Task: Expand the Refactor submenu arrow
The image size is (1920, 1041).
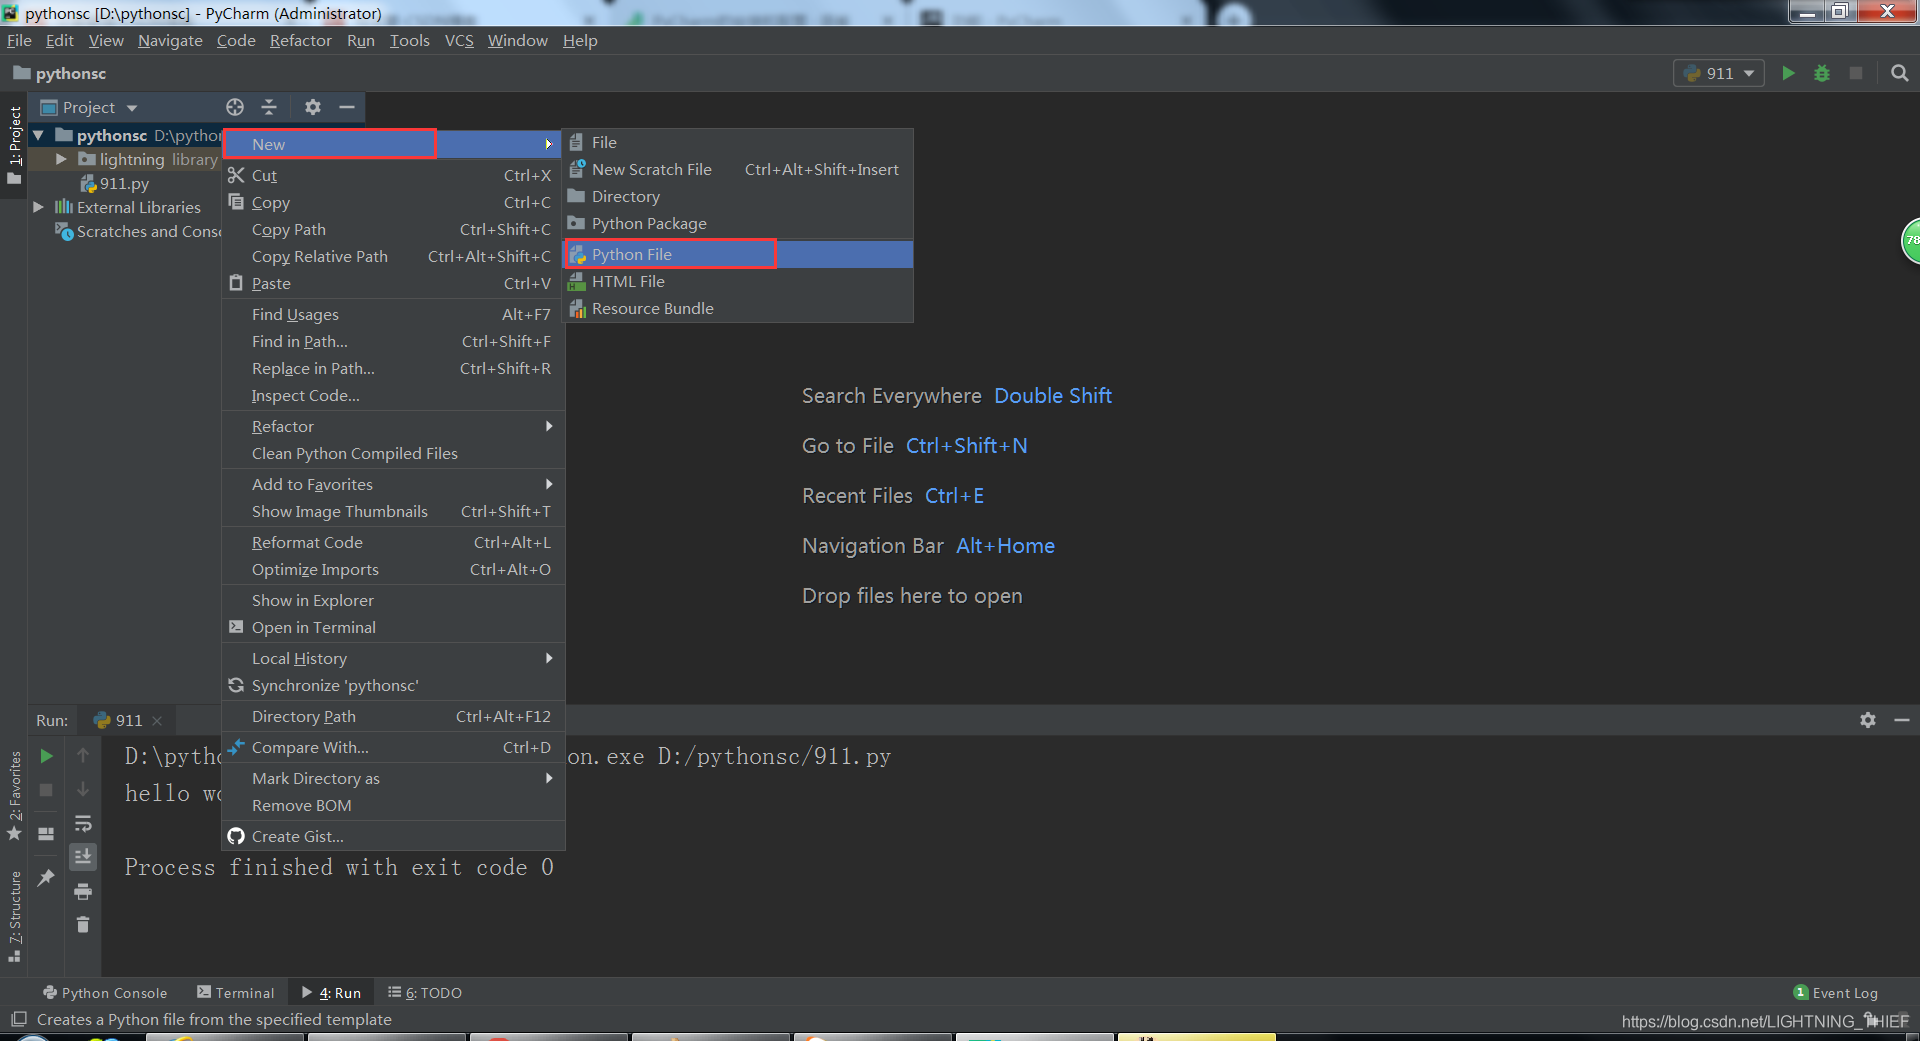Action: point(549,426)
